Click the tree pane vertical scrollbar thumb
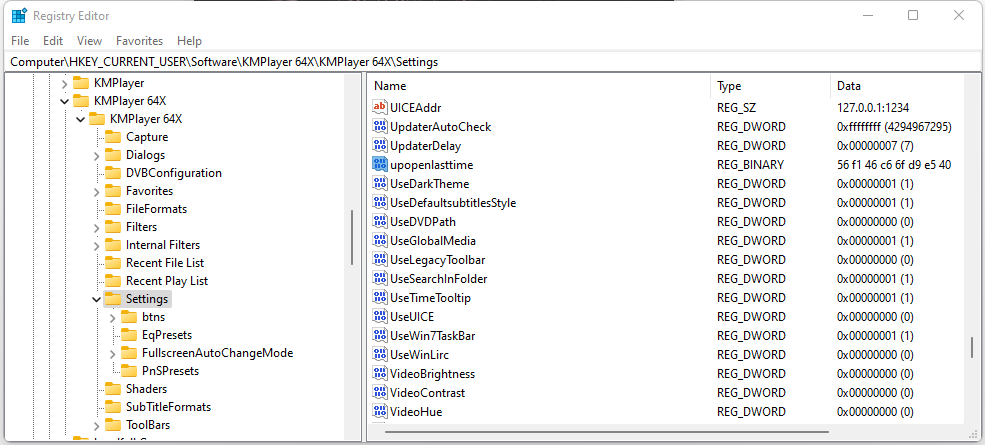This screenshot has width=985, height=445. [x=352, y=237]
